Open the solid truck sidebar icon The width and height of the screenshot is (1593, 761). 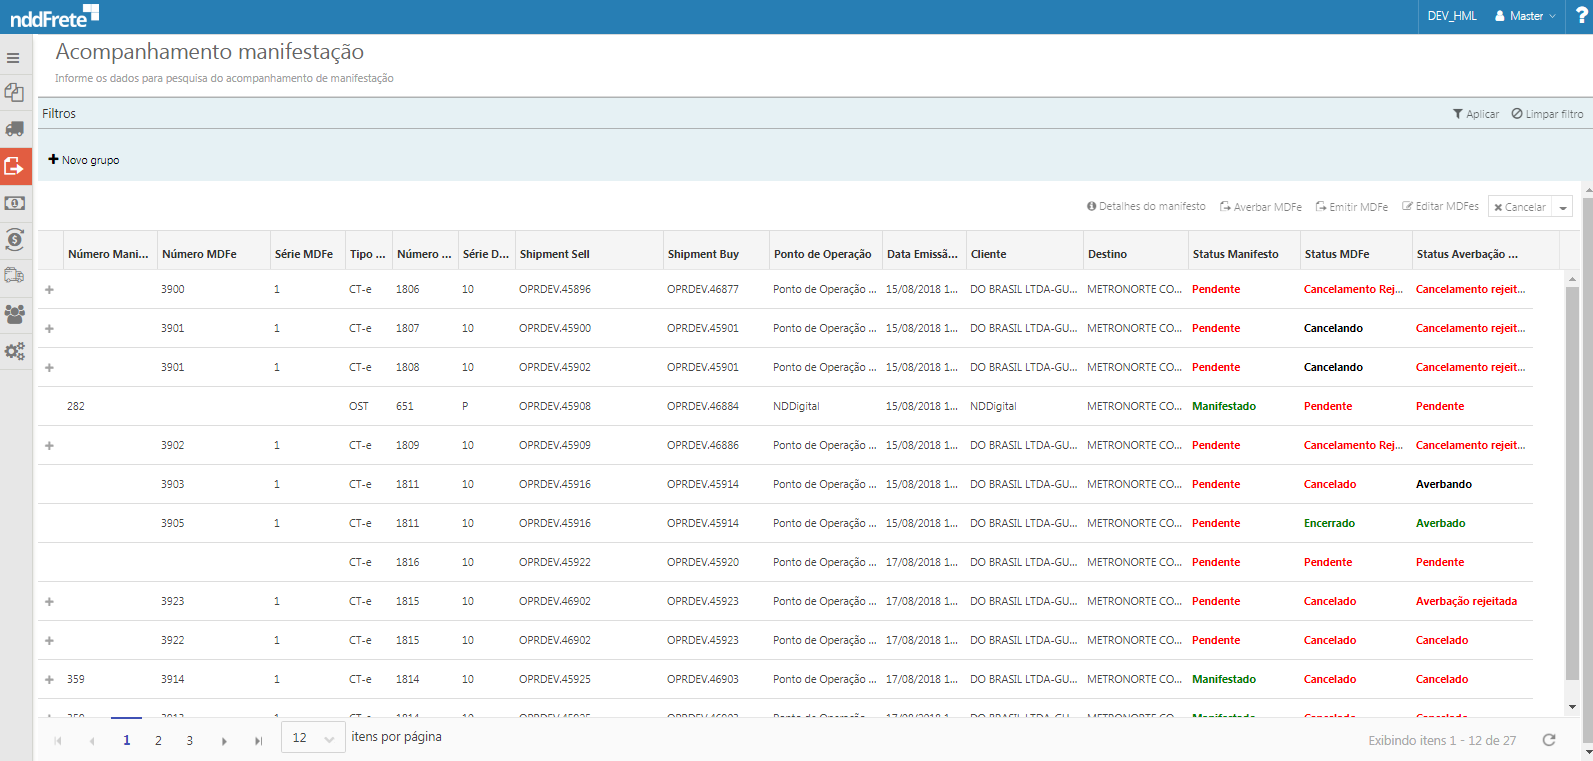[x=14, y=129]
